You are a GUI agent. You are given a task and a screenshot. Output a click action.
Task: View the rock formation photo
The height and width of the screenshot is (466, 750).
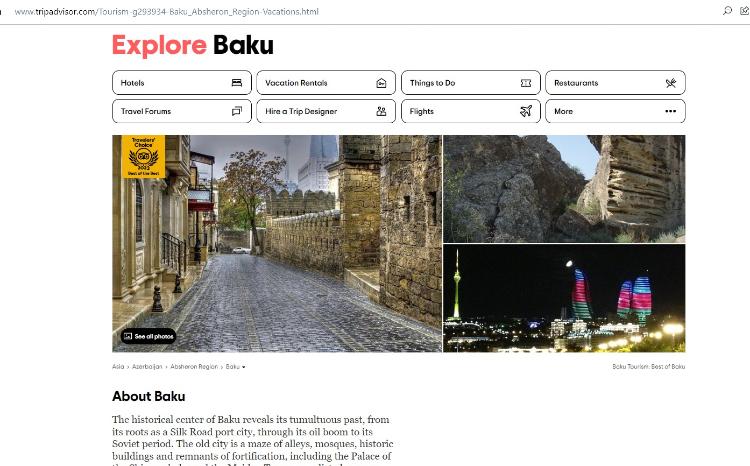(564, 188)
